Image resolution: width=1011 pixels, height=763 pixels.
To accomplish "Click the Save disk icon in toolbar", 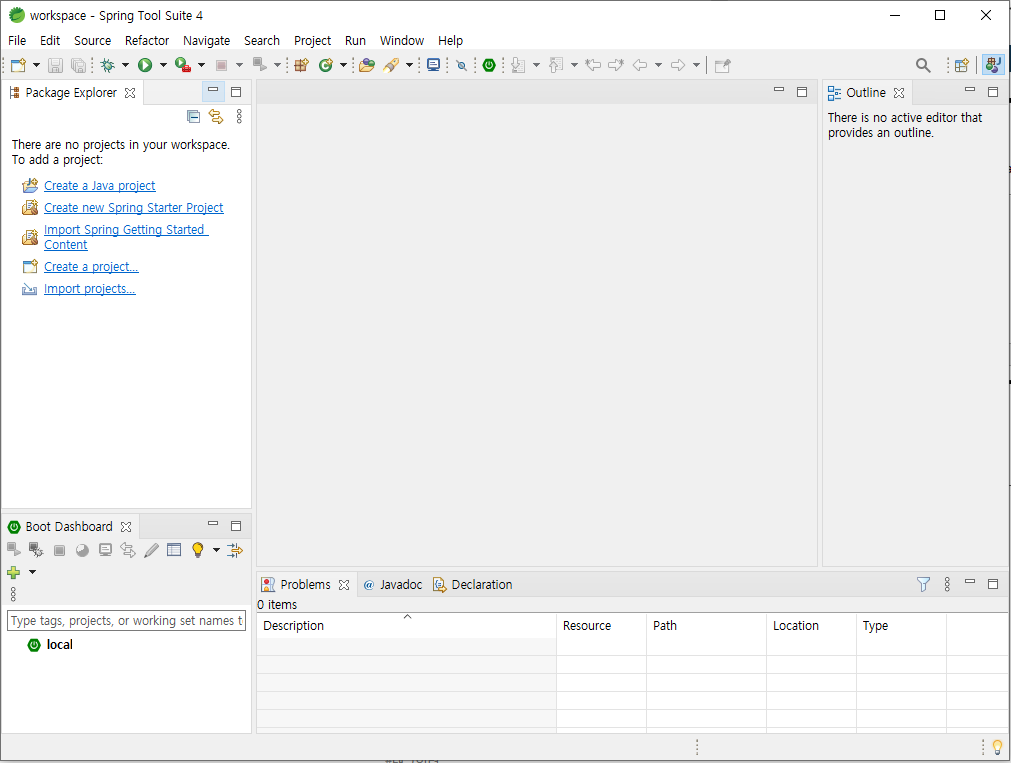I will tap(55, 65).
